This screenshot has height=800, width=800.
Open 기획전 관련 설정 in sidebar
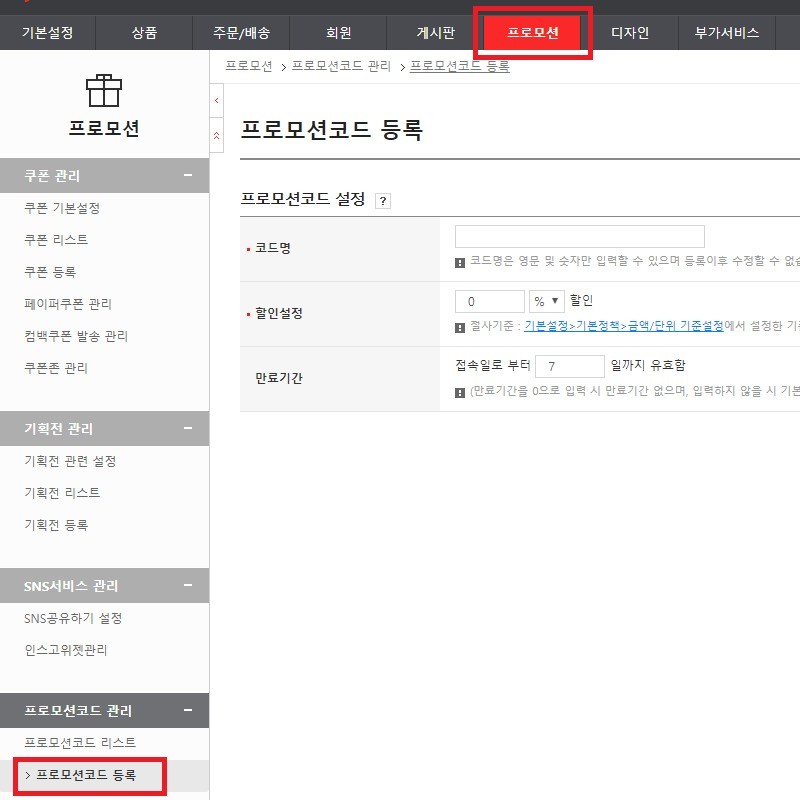pos(70,461)
